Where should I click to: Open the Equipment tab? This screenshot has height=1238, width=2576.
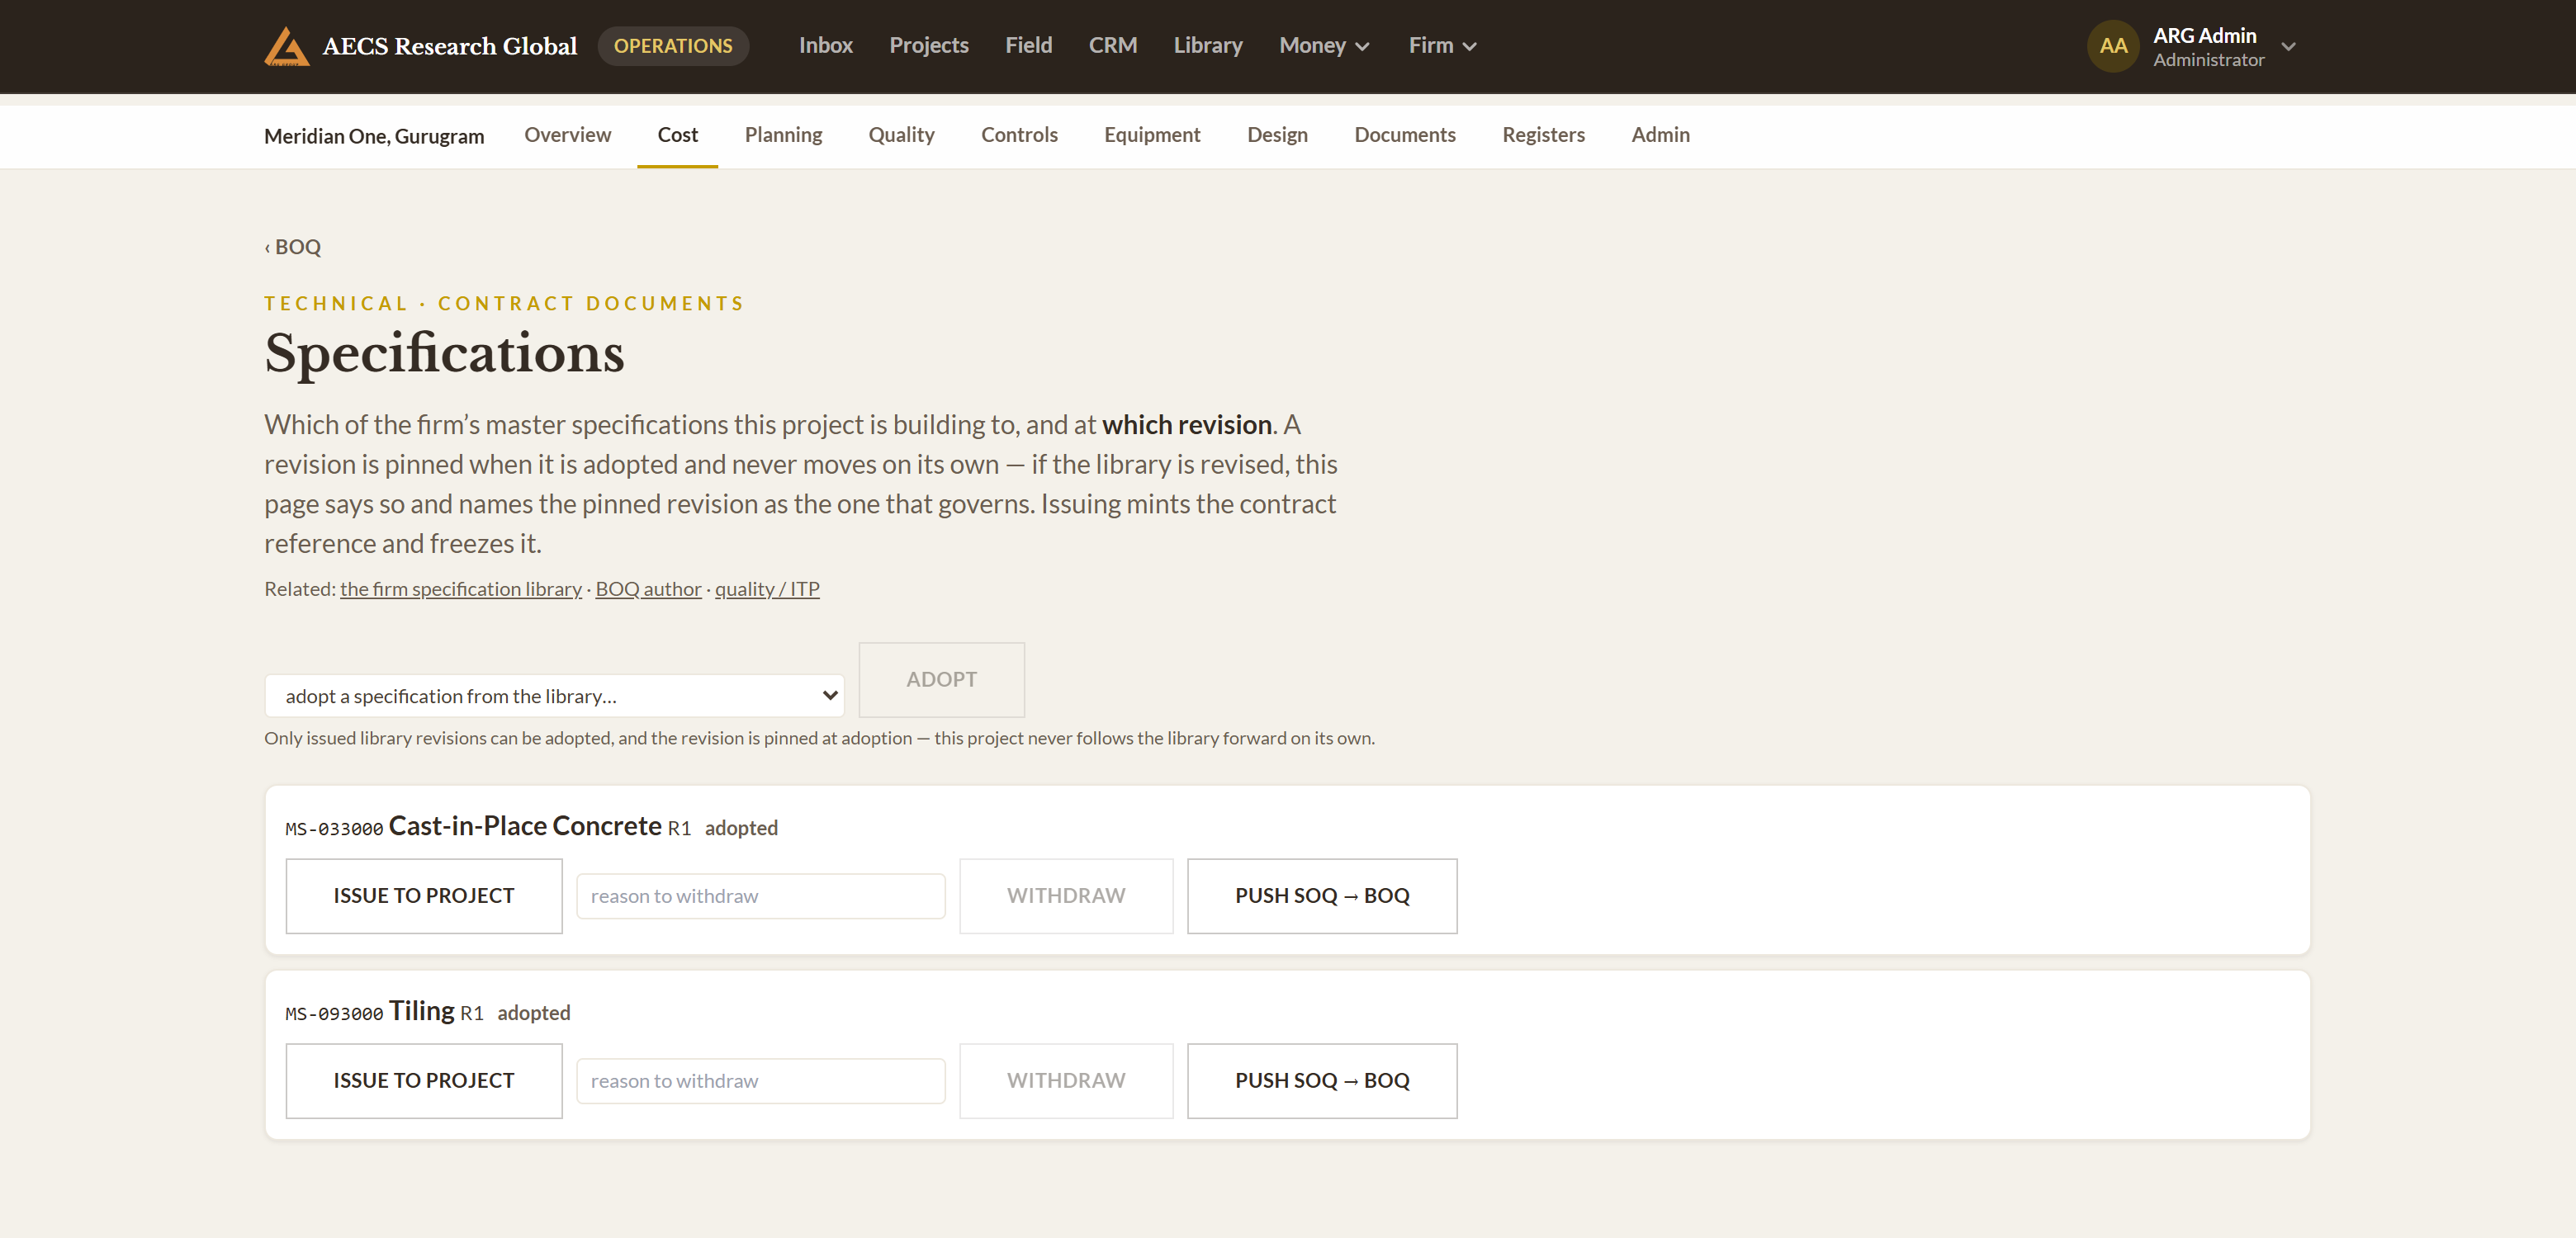1152,135
